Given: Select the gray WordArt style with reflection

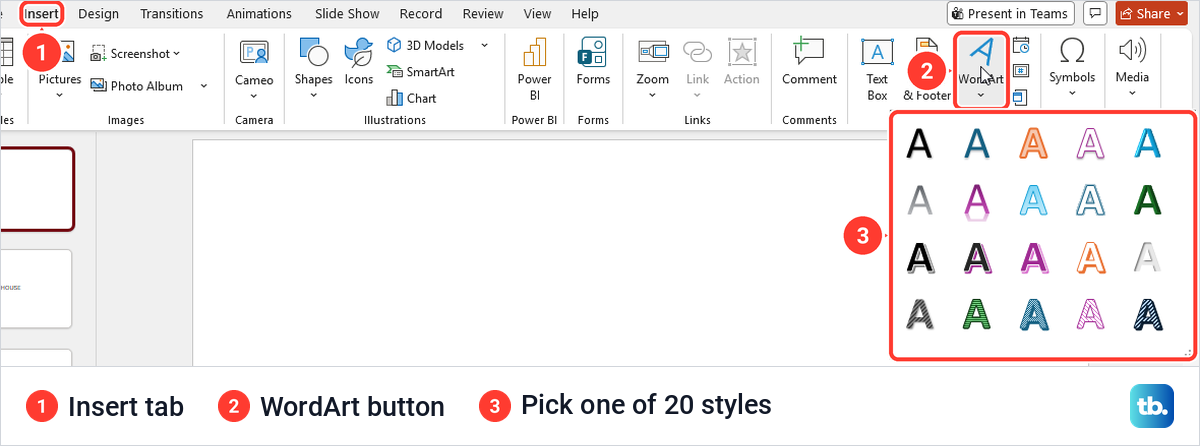Looking at the screenshot, I should click(920, 201).
